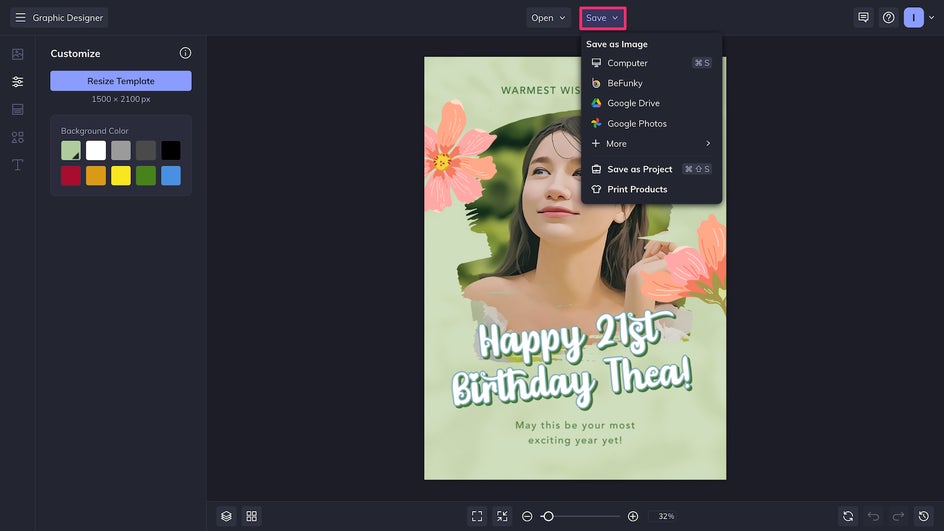Open the hamburger main menu
Viewport: 944px width, 531px height.
pyautogui.click(x=20, y=17)
